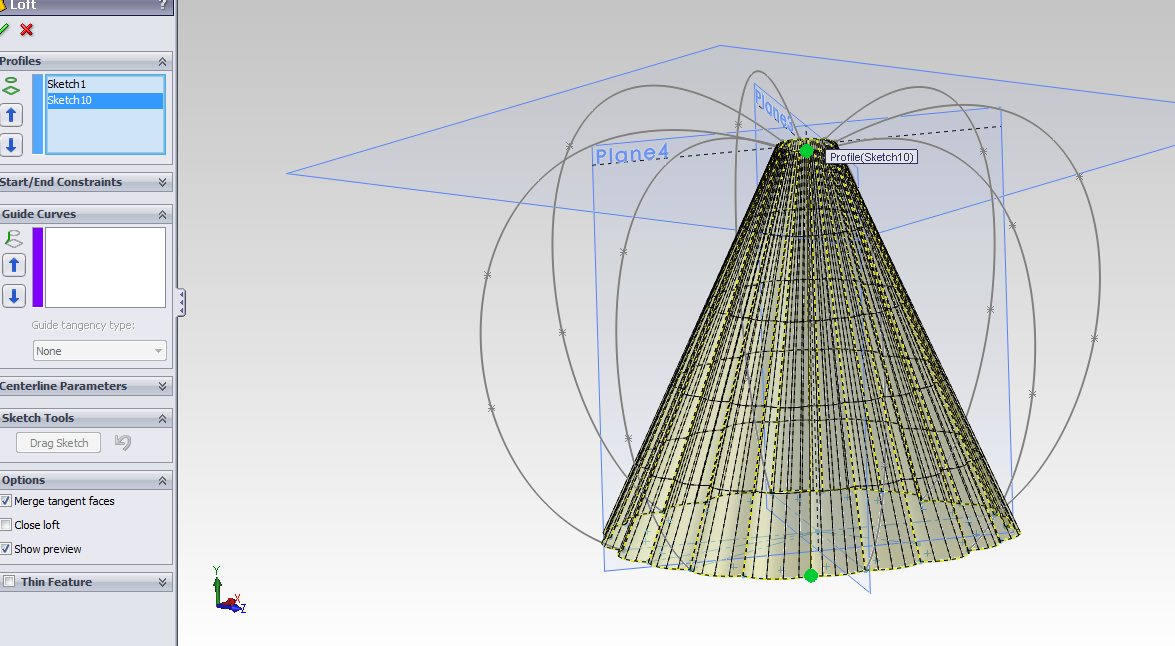Expand Start/End Constraints section
This screenshot has width=1175, height=646.
point(162,182)
